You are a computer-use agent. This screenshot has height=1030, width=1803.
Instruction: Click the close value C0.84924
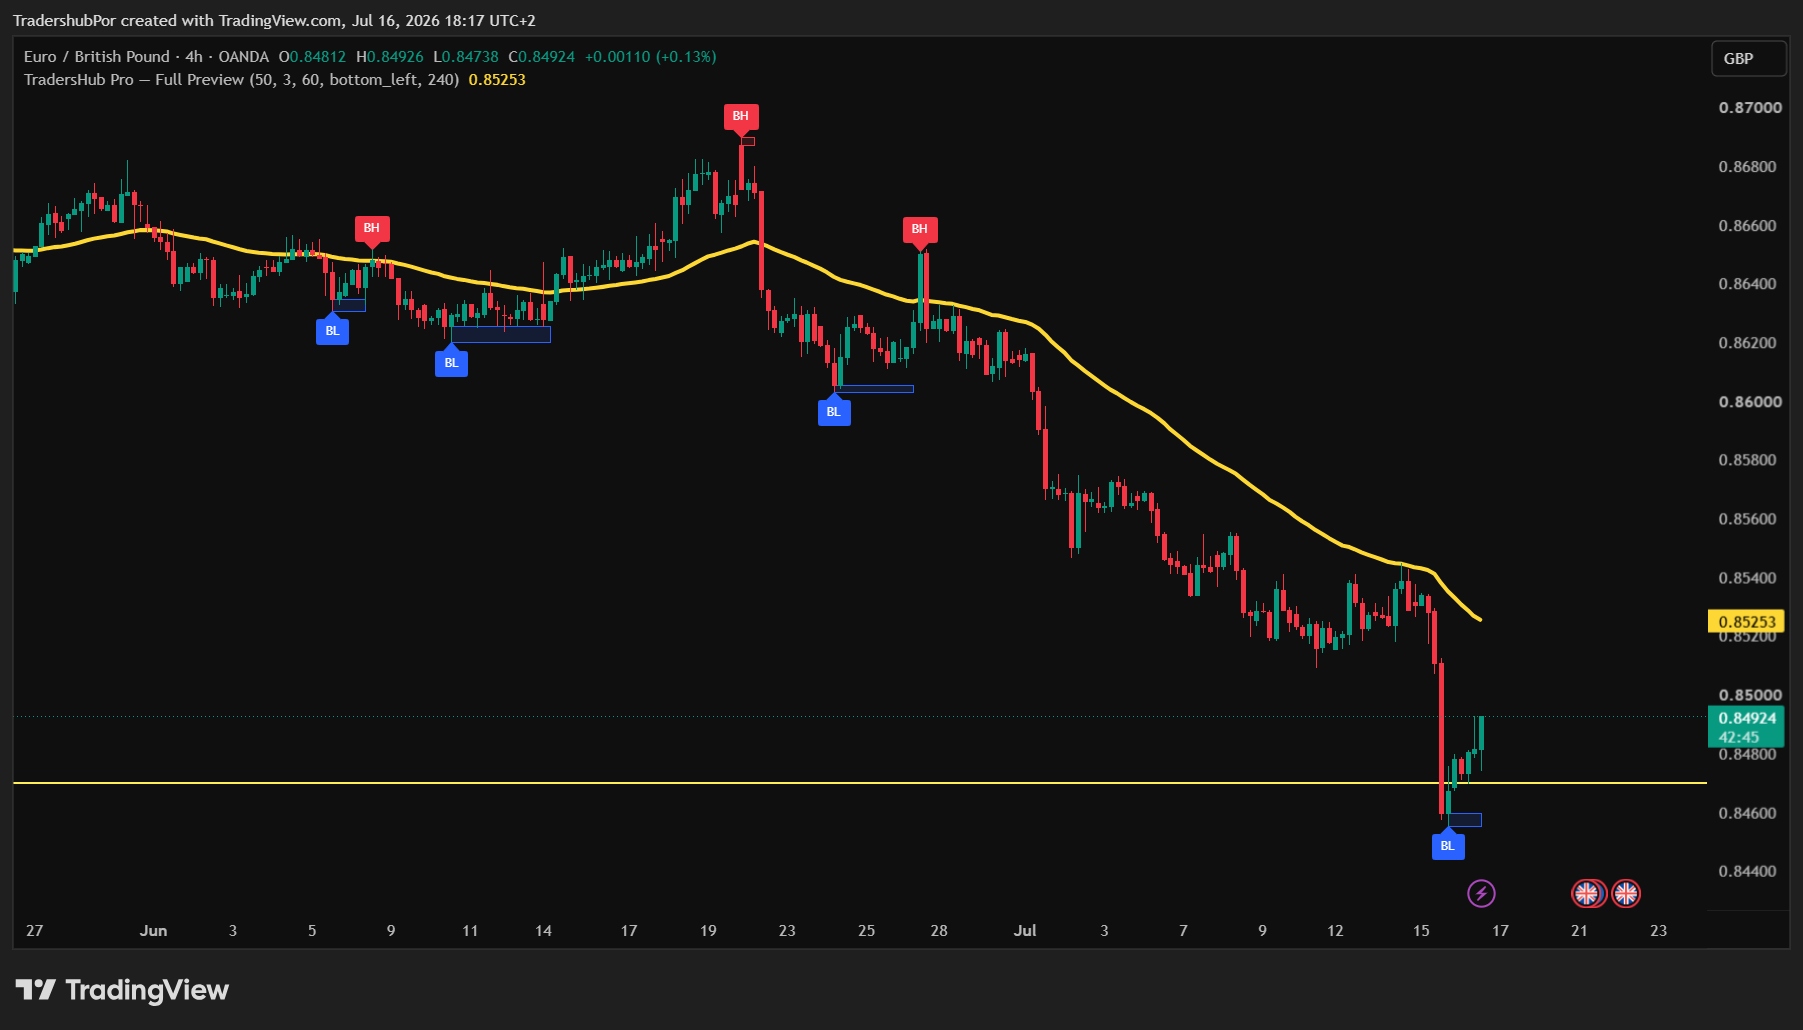point(542,57)
